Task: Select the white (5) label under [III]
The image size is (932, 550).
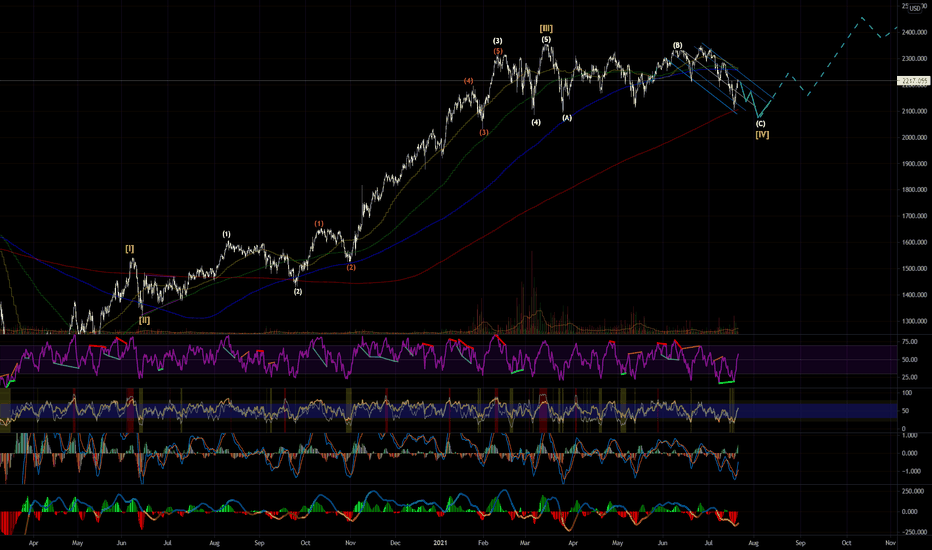Action: pyautogui.click(x=546, y=40)
